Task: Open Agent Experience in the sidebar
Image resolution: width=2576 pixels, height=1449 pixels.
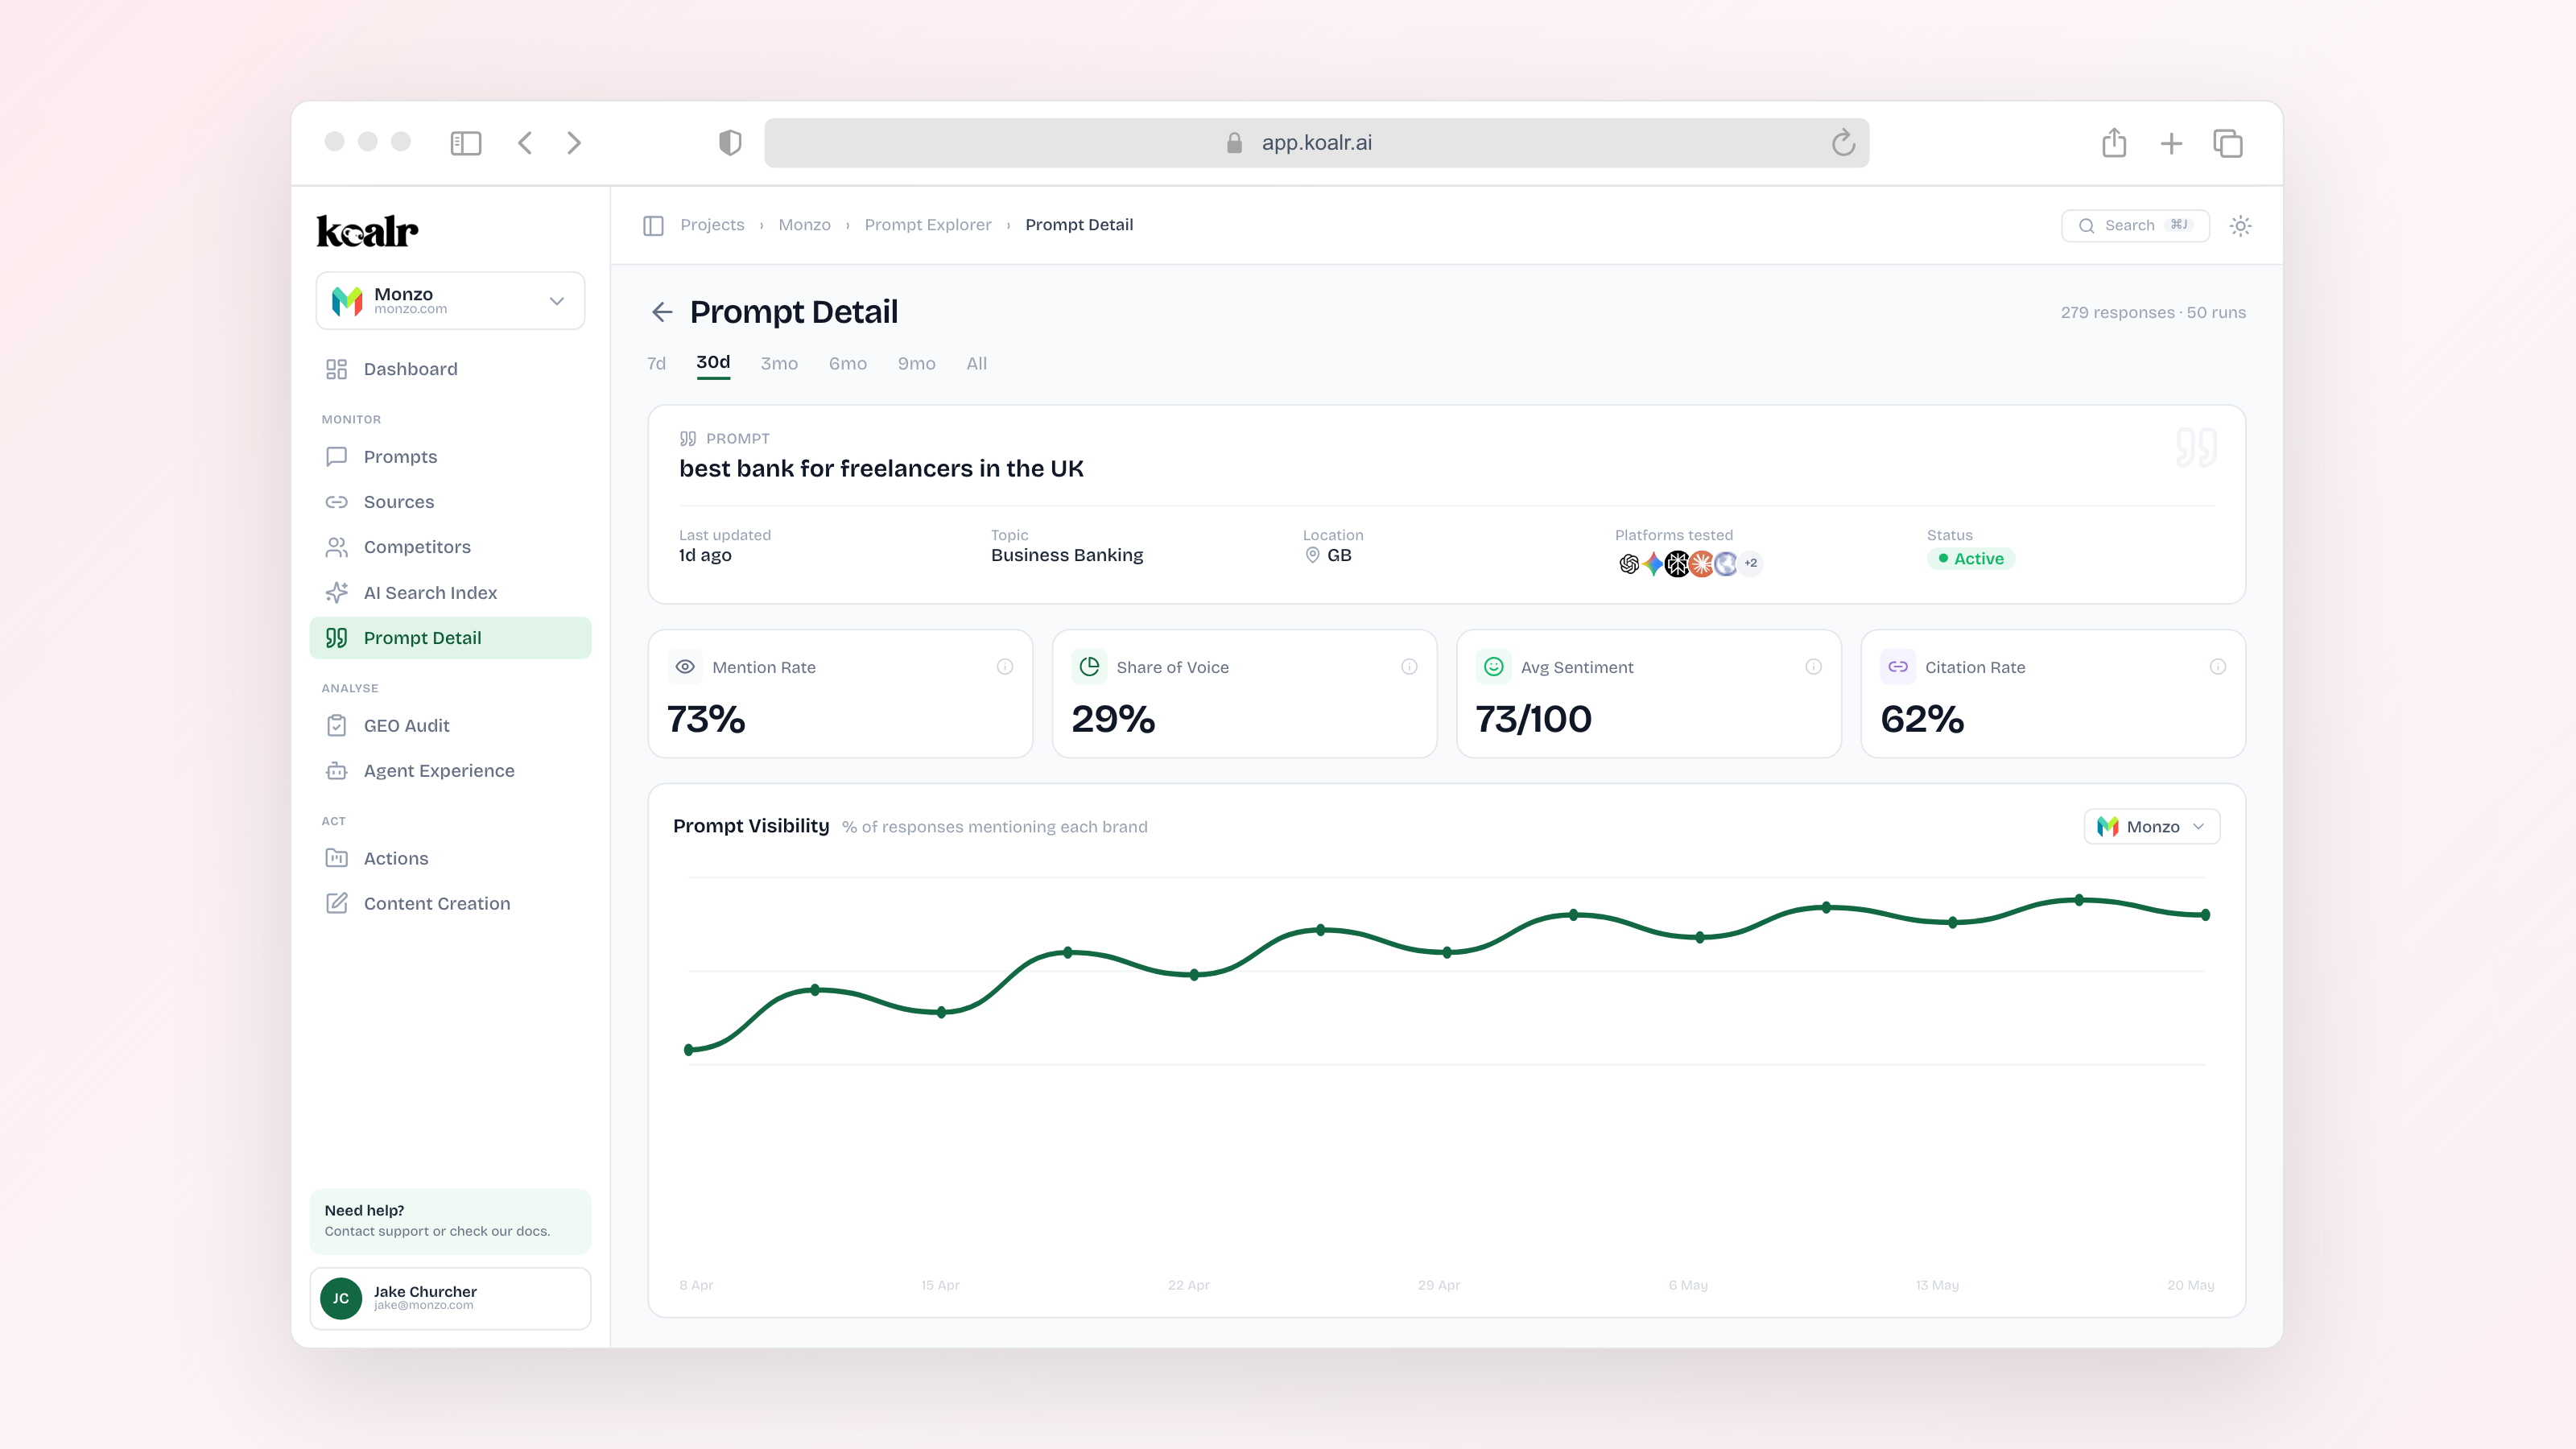Action: point(450,771)
